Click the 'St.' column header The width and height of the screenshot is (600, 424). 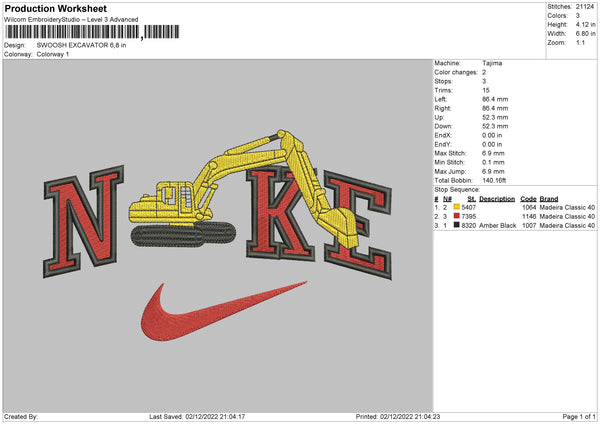click(471, 199)
